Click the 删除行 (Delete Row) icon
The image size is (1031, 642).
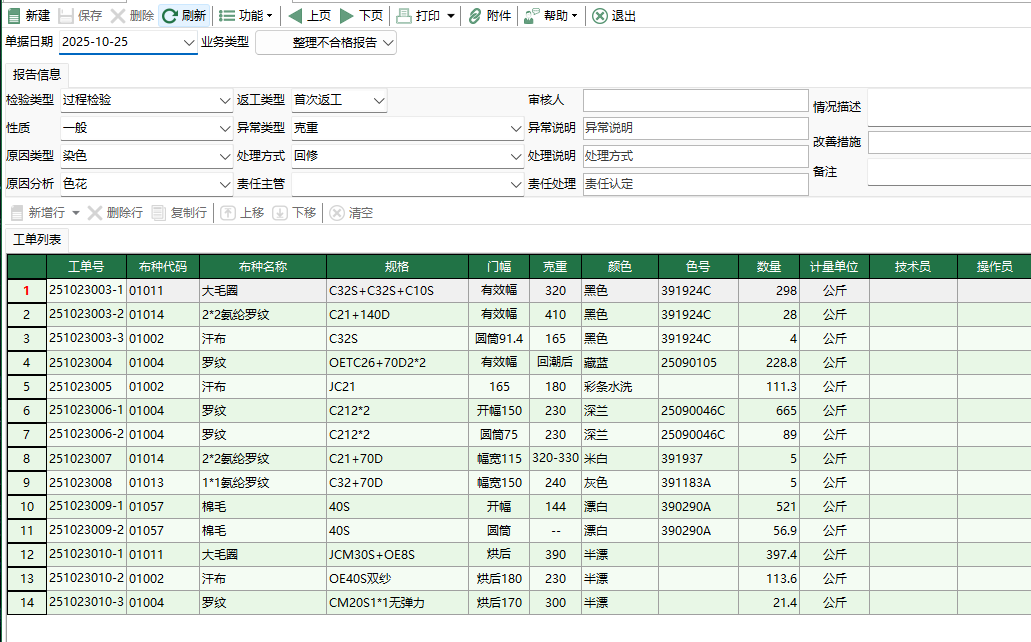coord(108,212)
